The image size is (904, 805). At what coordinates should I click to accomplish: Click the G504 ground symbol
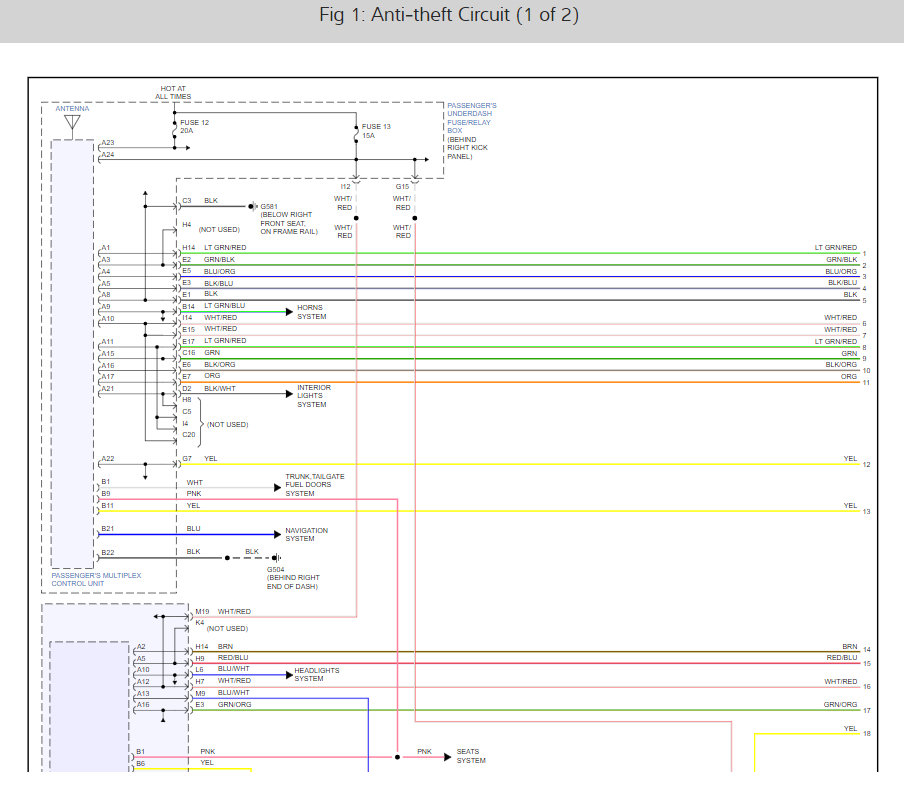point(277,558)
